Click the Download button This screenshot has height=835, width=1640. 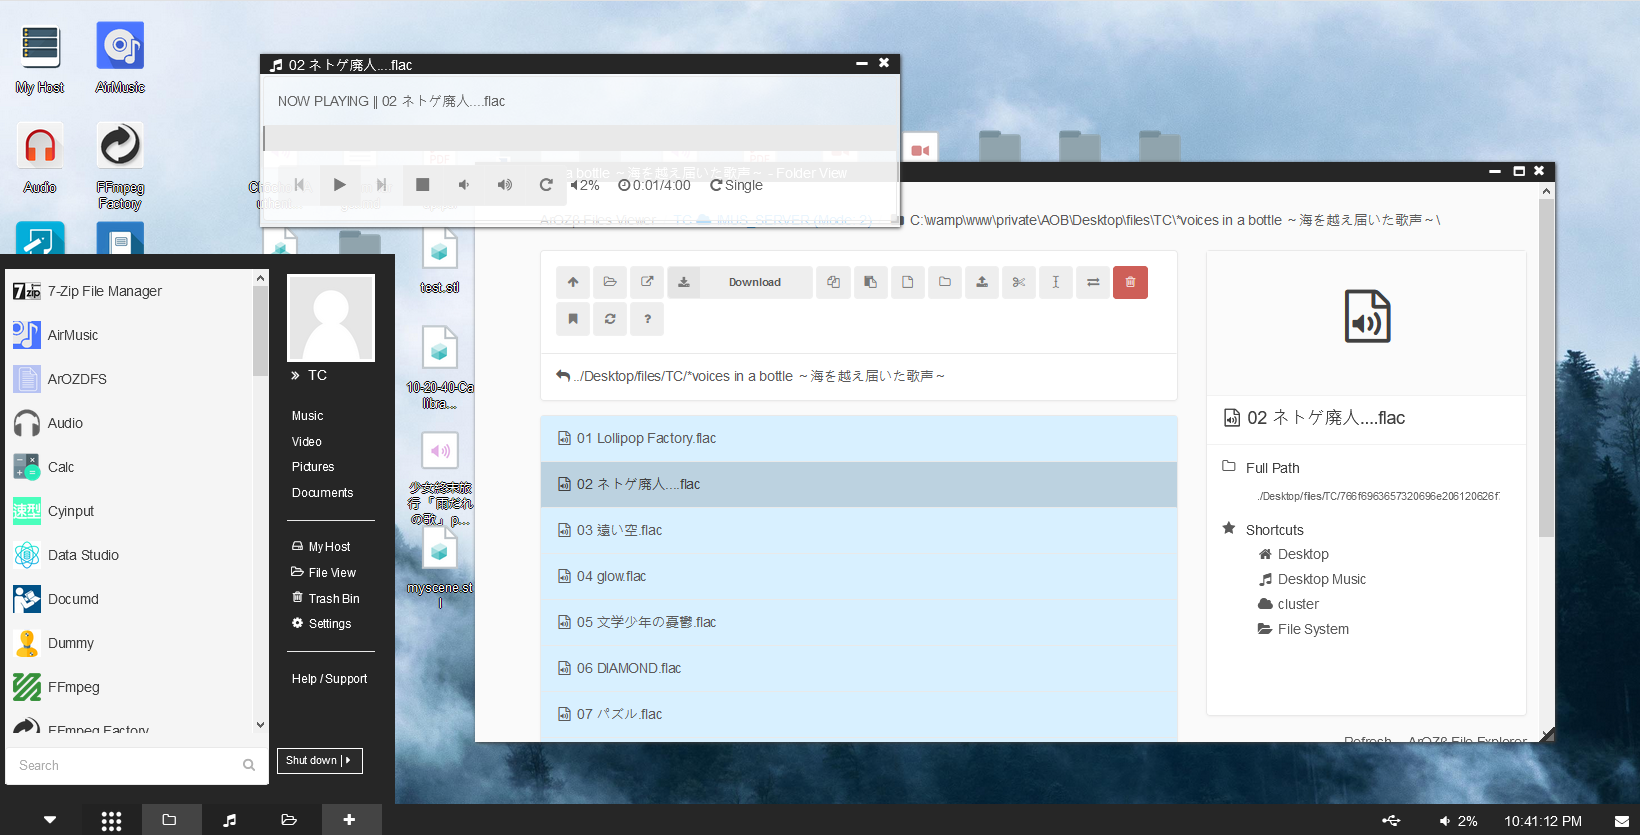754,282
